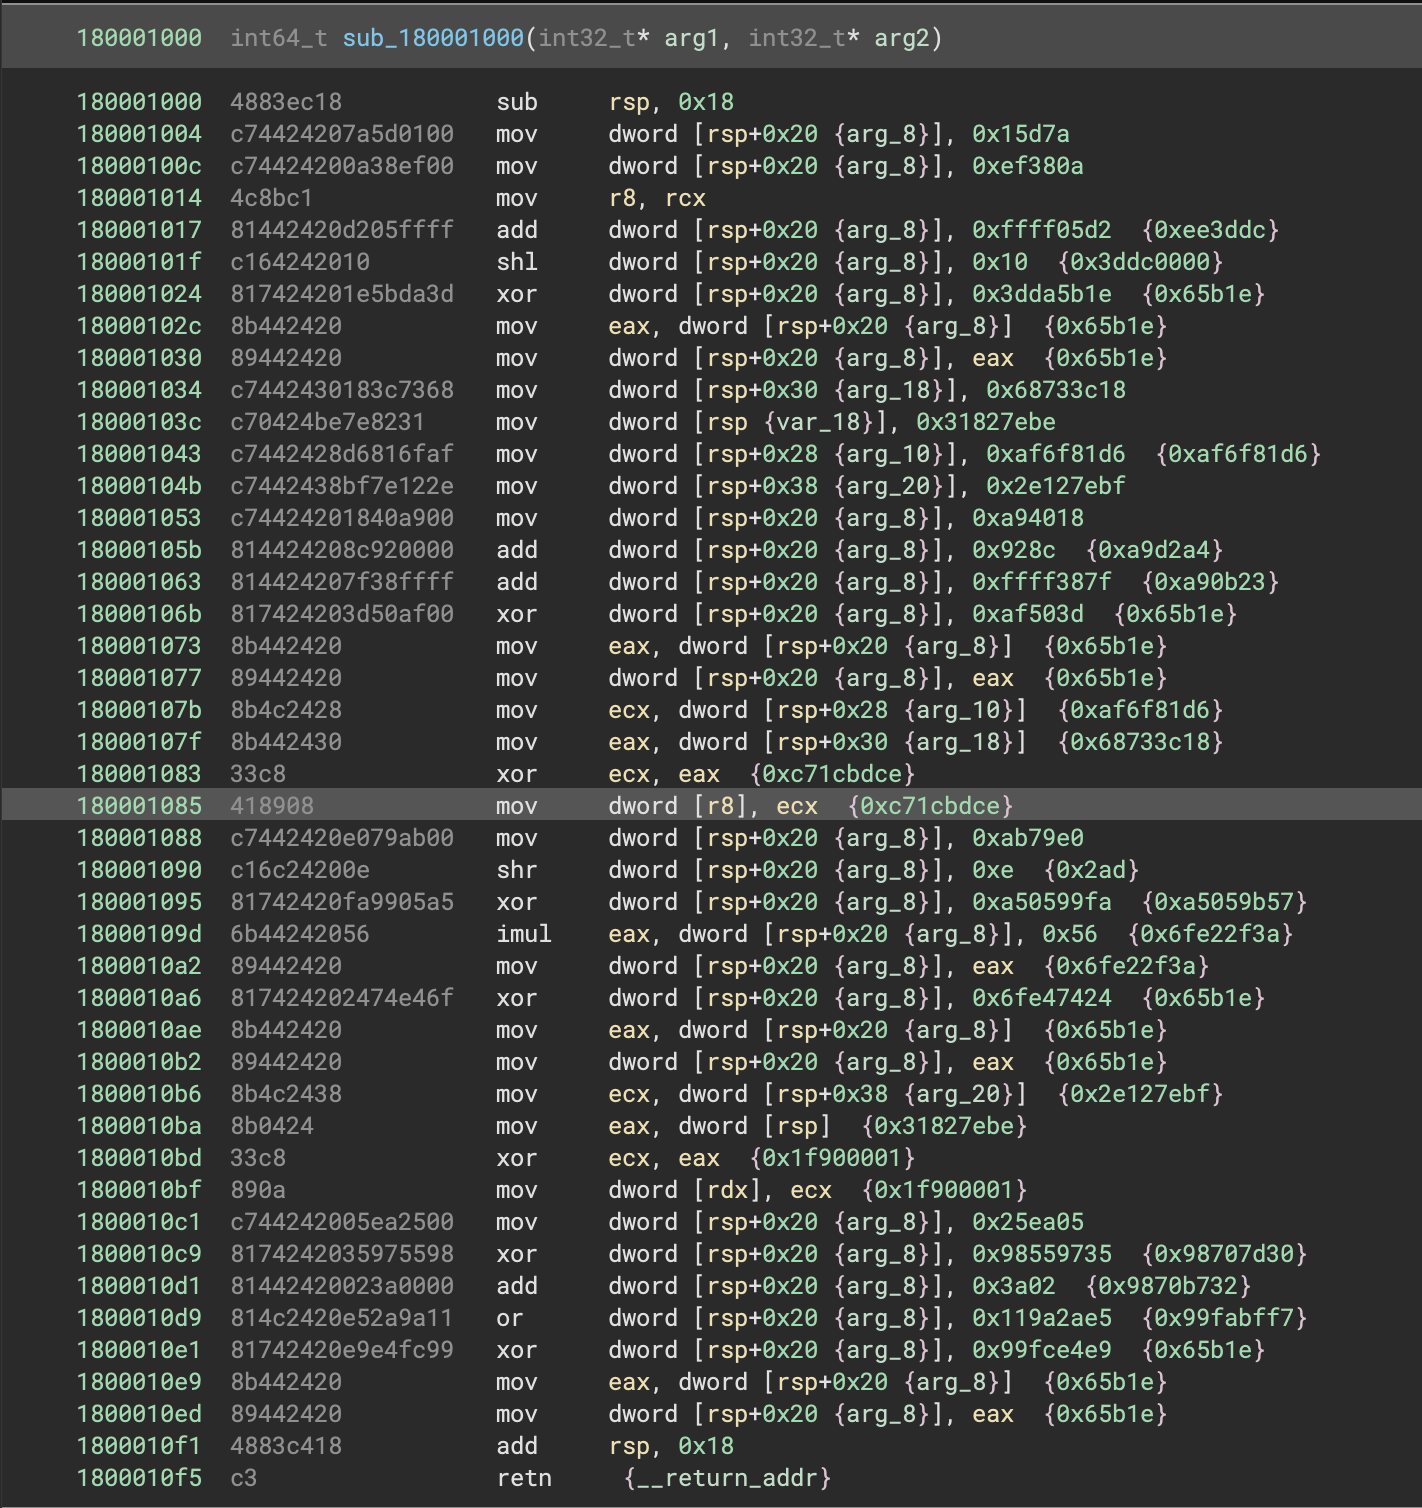Click the xor instruction at 1800010bd
This screenshot has width=1422, height=1508.
(517, 1158)
